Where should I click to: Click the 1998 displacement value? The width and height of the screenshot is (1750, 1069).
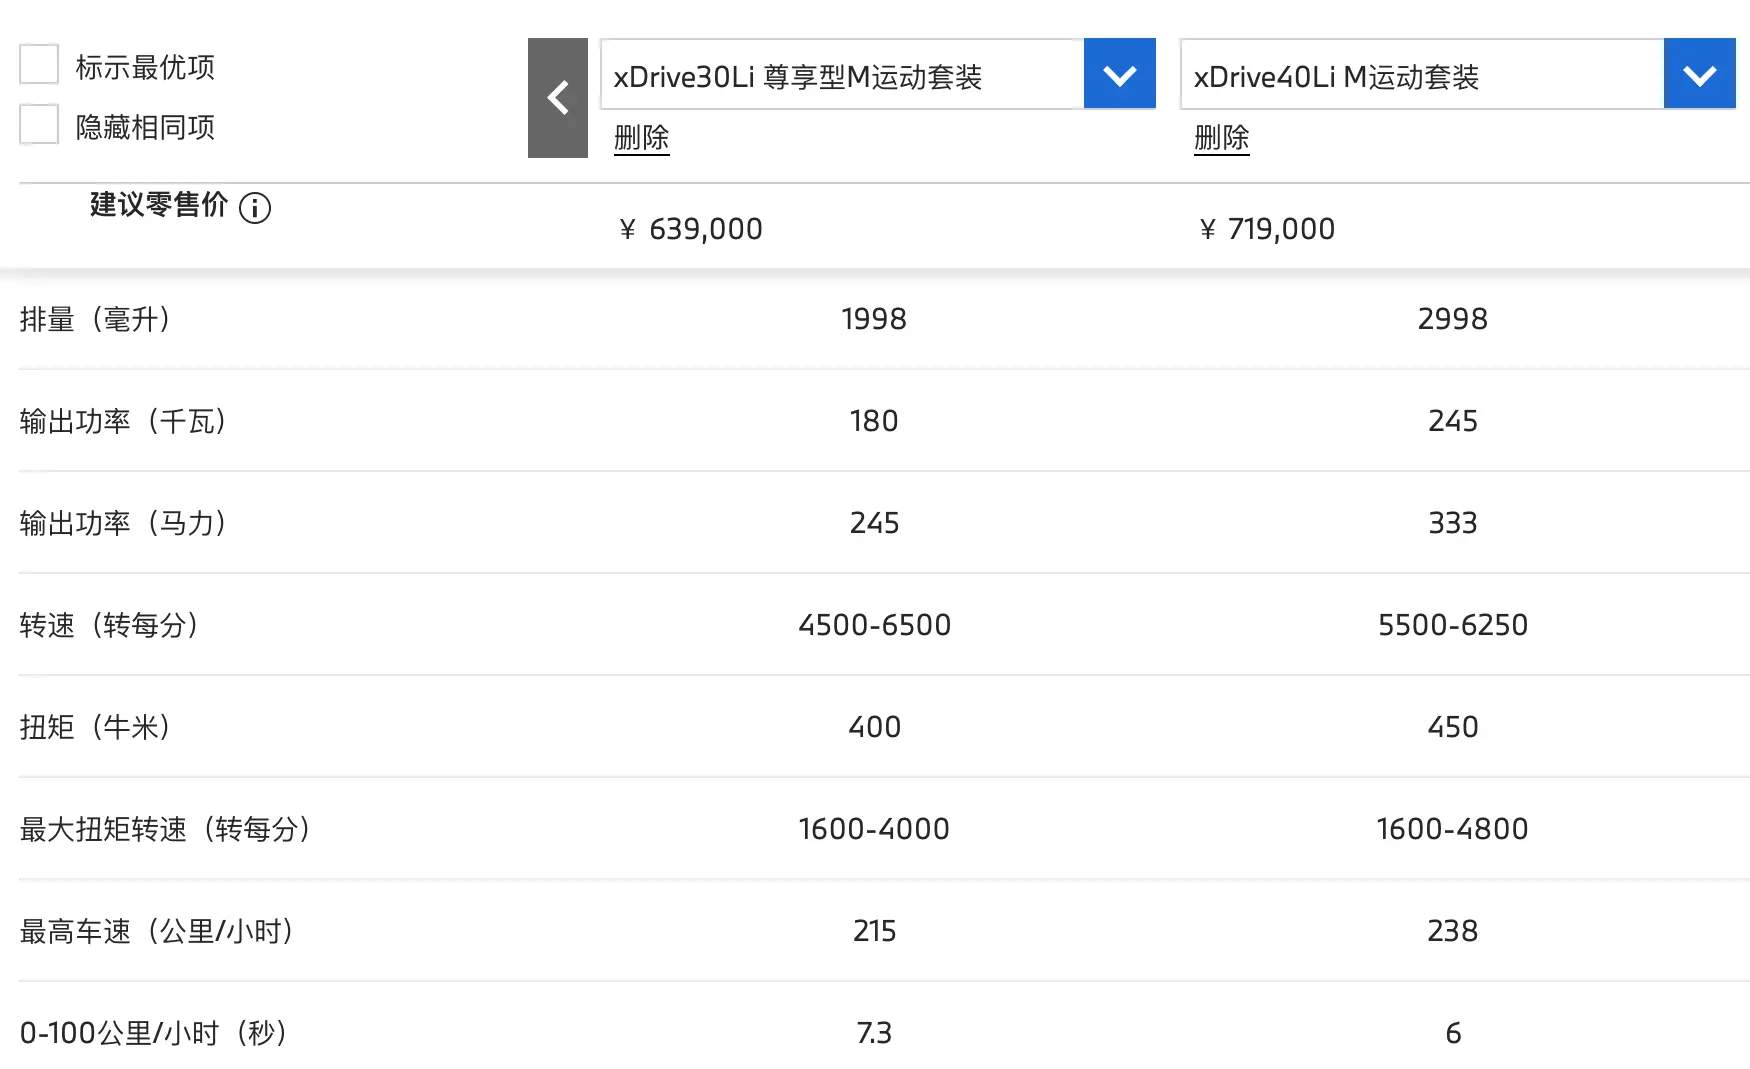pos(874,319)
